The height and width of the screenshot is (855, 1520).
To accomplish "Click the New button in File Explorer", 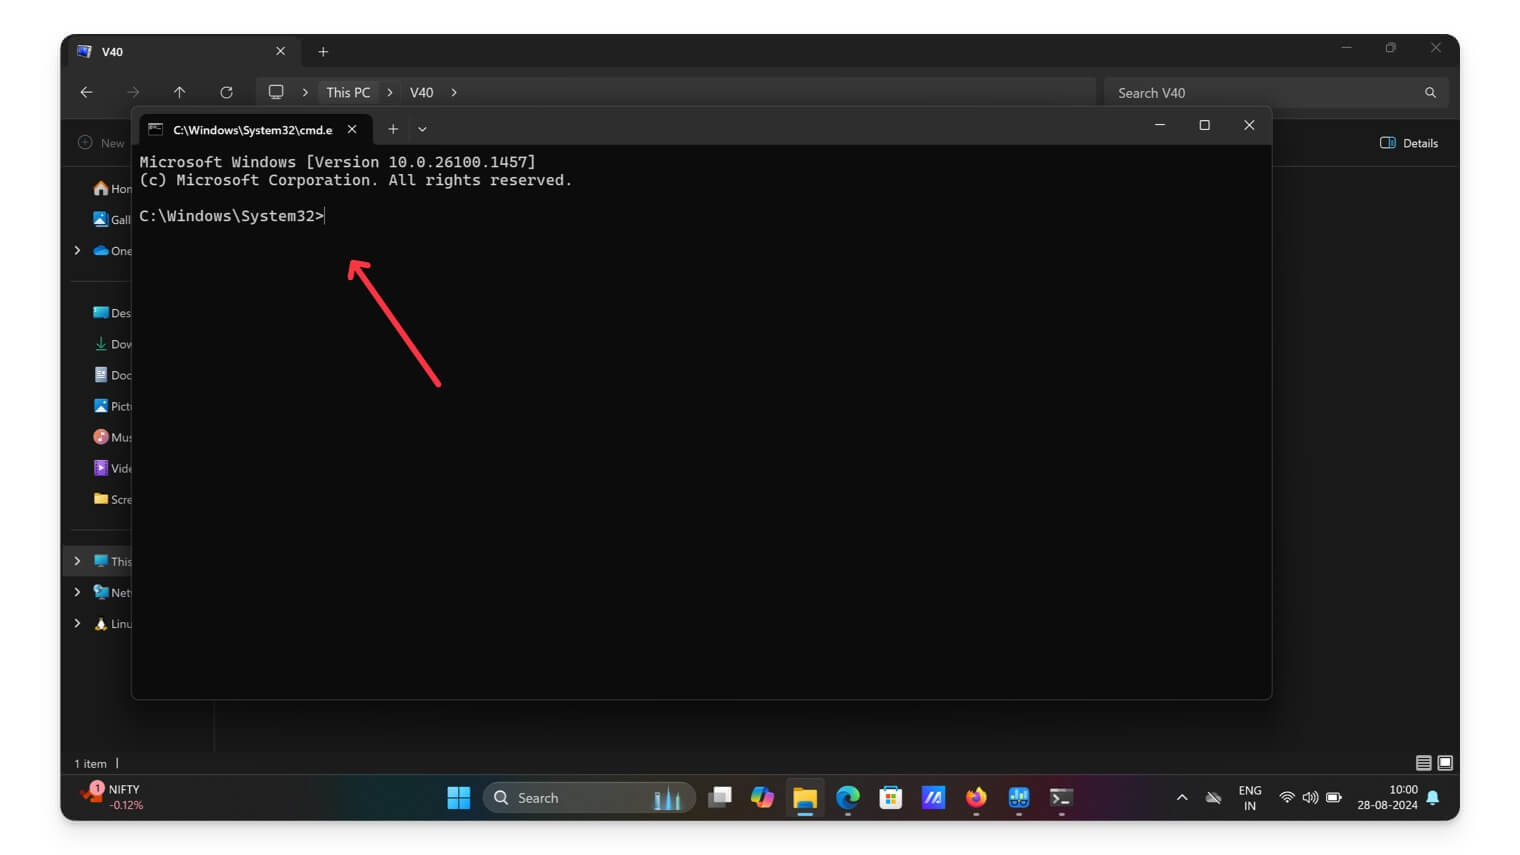I will tap(102, 143).
